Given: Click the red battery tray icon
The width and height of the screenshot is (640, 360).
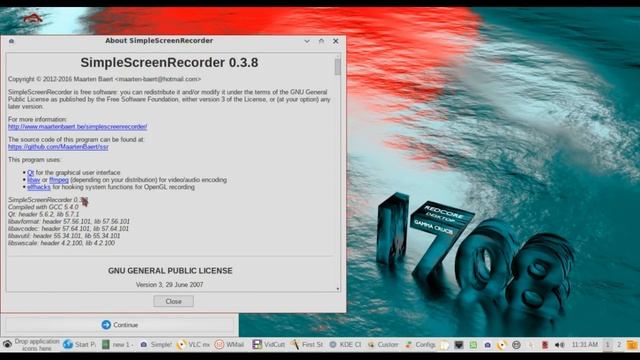Looking at the screenshot, I should [544, 345].
